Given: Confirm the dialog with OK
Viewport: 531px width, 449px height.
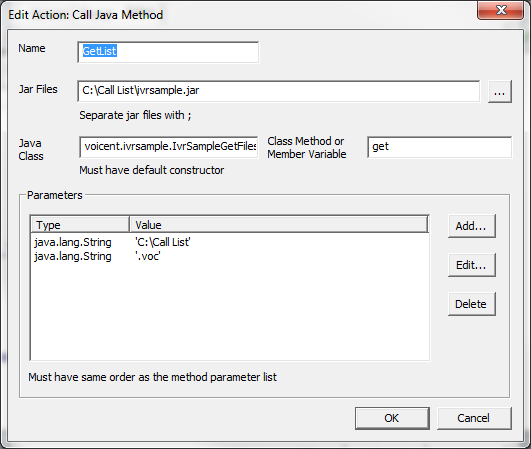Looking at the screenshot, I should [x=392, y=418].
